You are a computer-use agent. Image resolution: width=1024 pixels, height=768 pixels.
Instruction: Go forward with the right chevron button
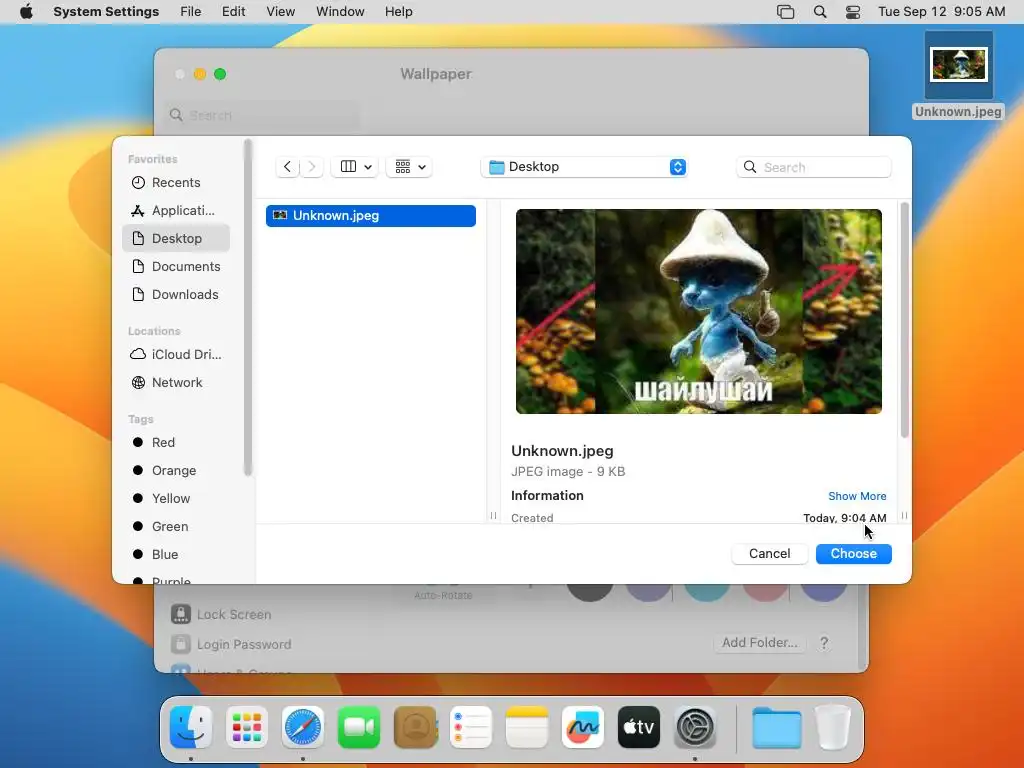(312, 167)
